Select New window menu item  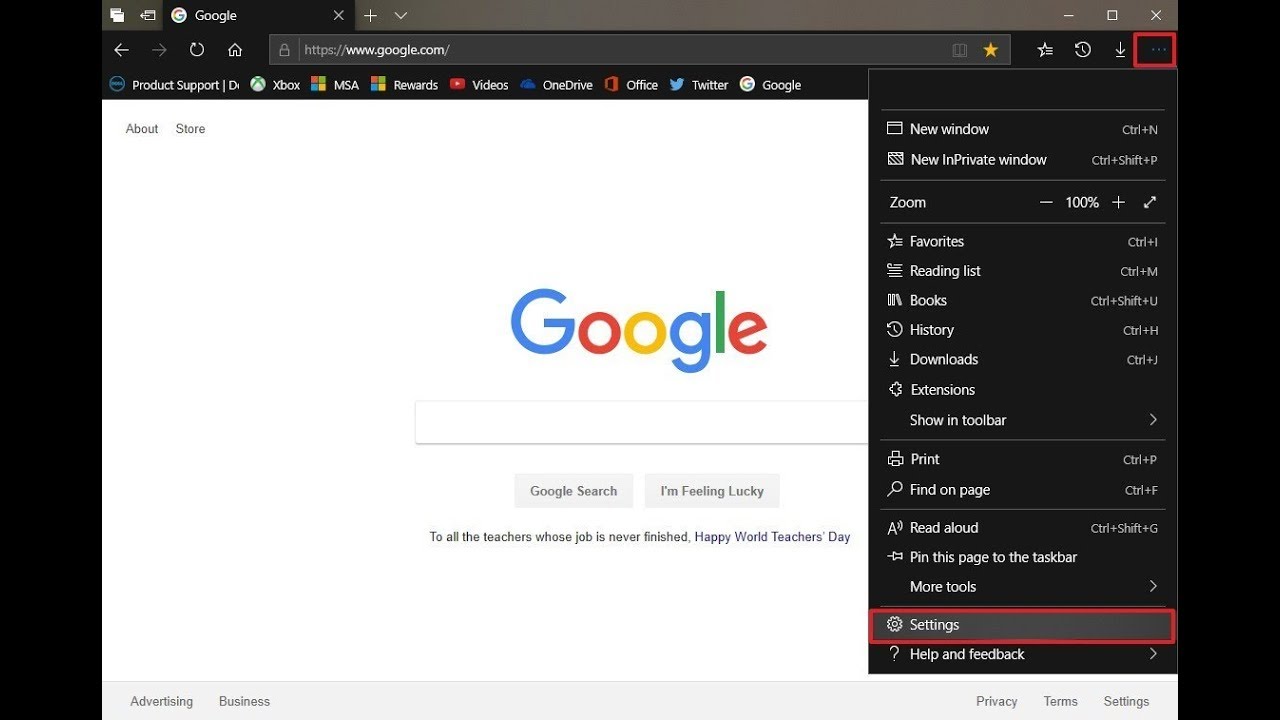click(x=1023, y=129)
